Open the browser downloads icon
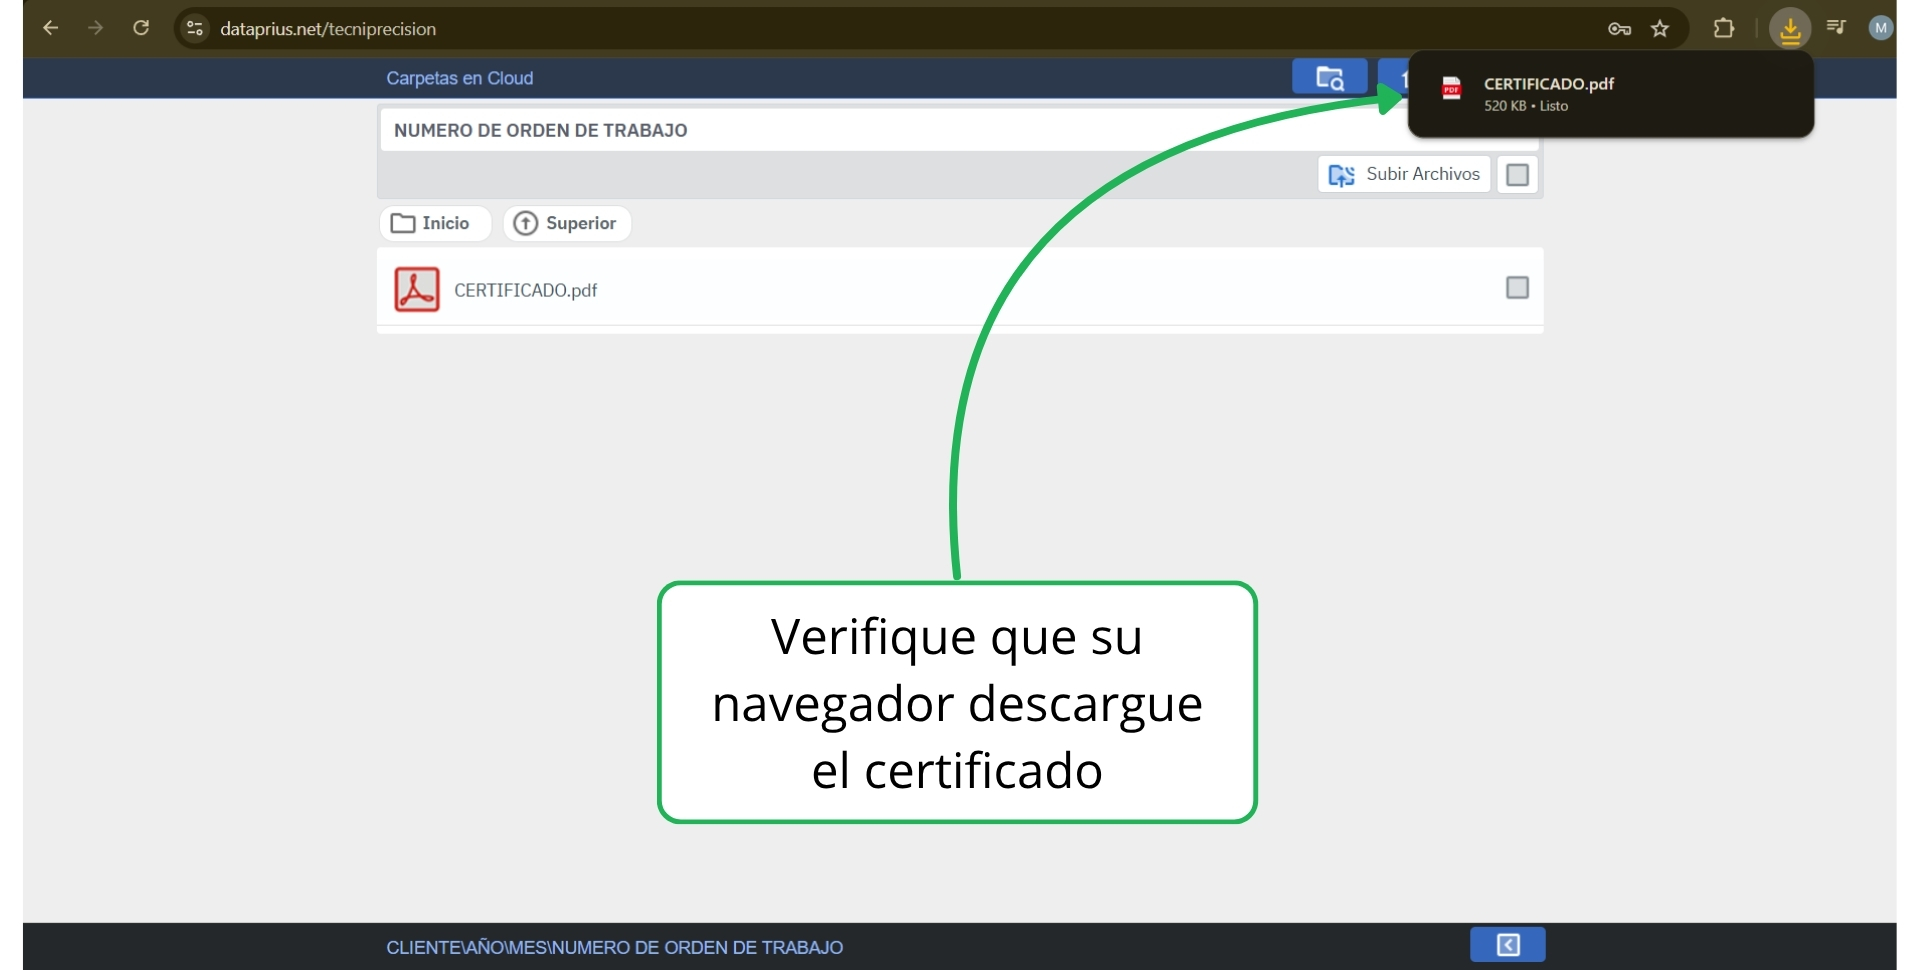The height and width of the screenshot is (970, 1920). pyautogui.click(x=1790, y=29)
